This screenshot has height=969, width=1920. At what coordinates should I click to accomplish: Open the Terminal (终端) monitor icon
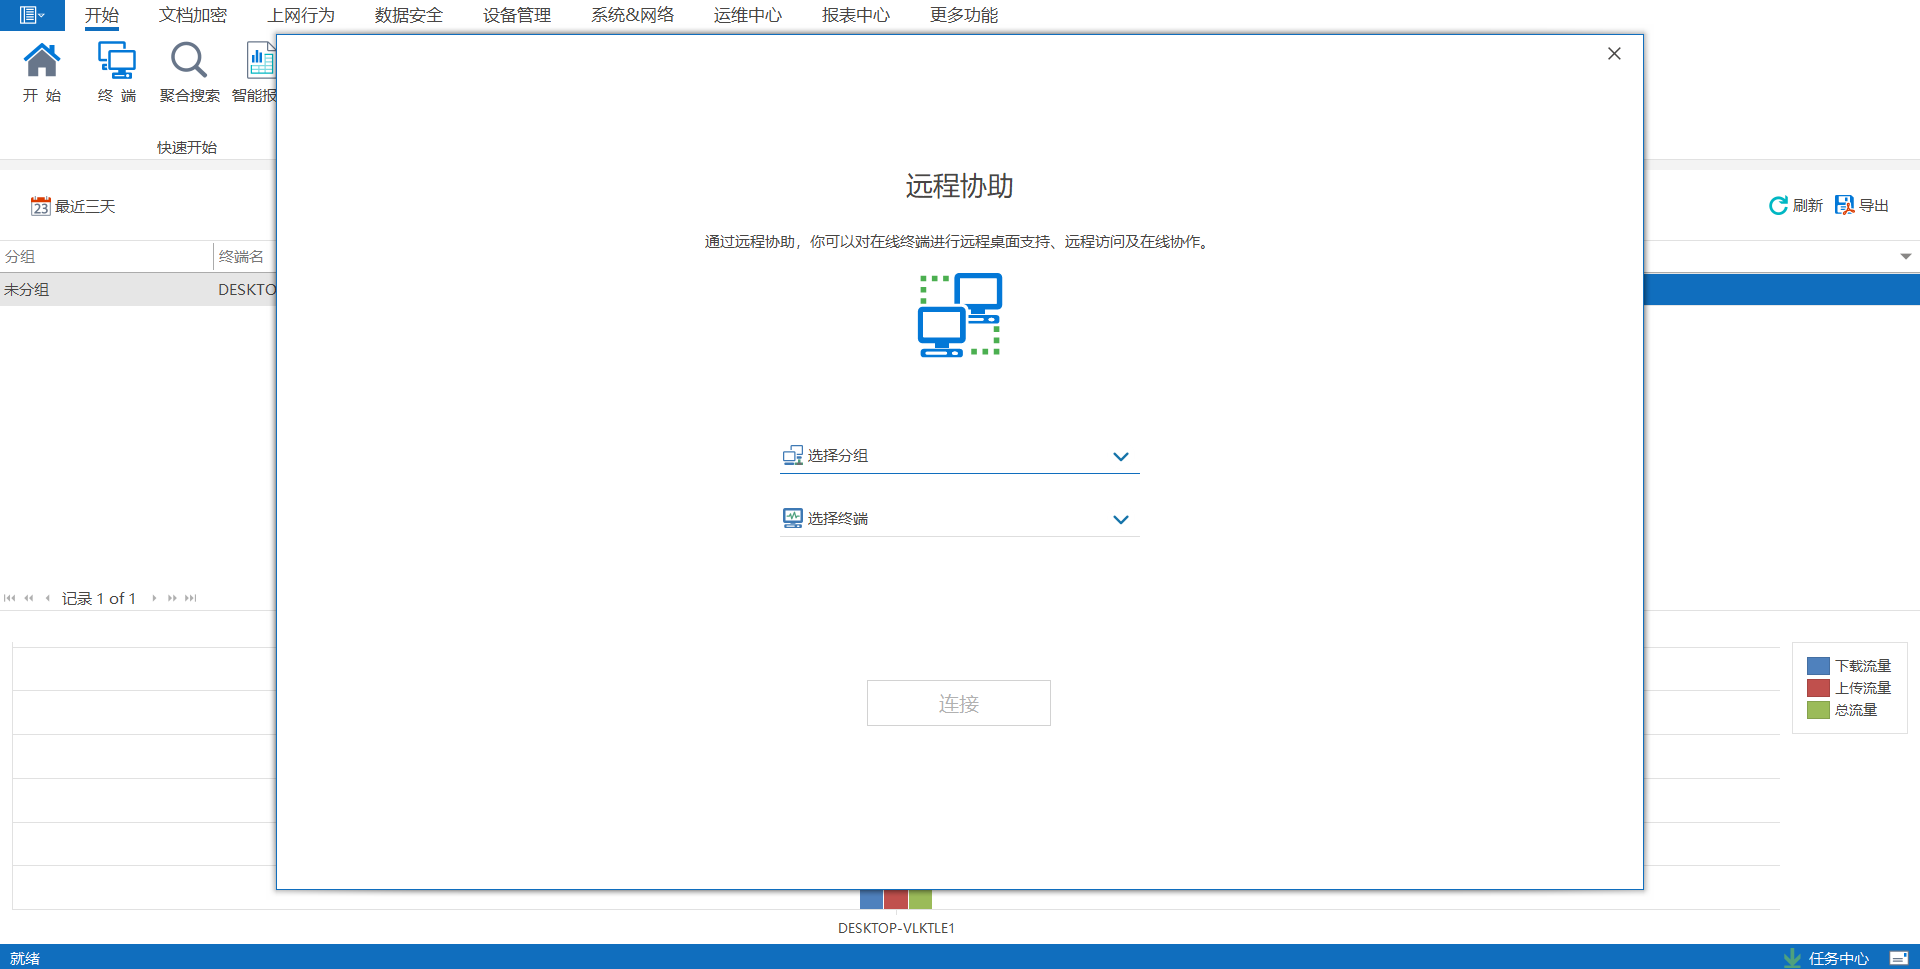116,61
